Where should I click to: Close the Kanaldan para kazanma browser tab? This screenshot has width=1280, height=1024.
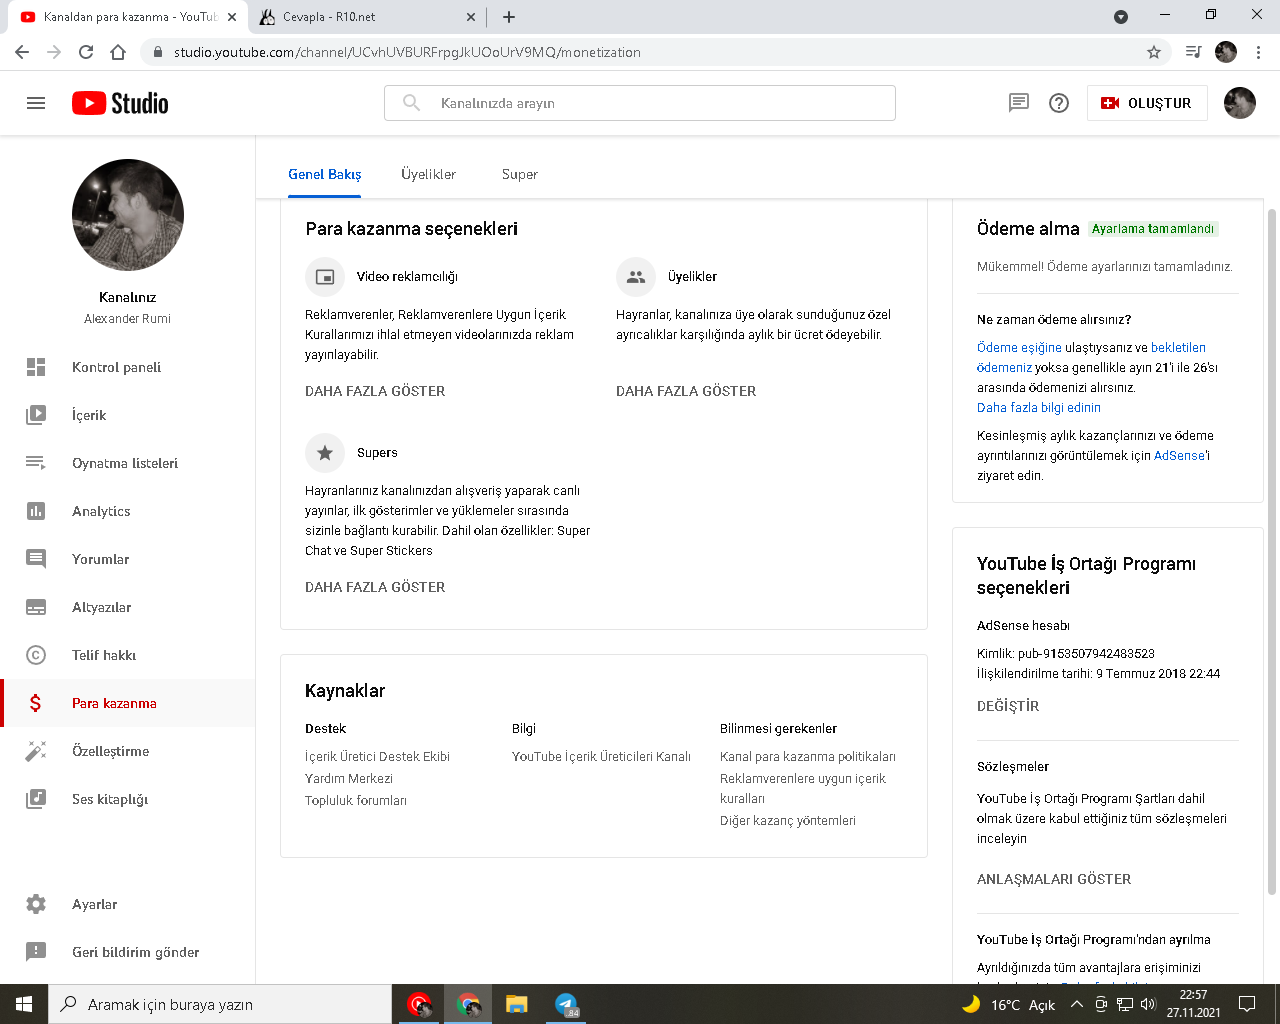[232, 17]
